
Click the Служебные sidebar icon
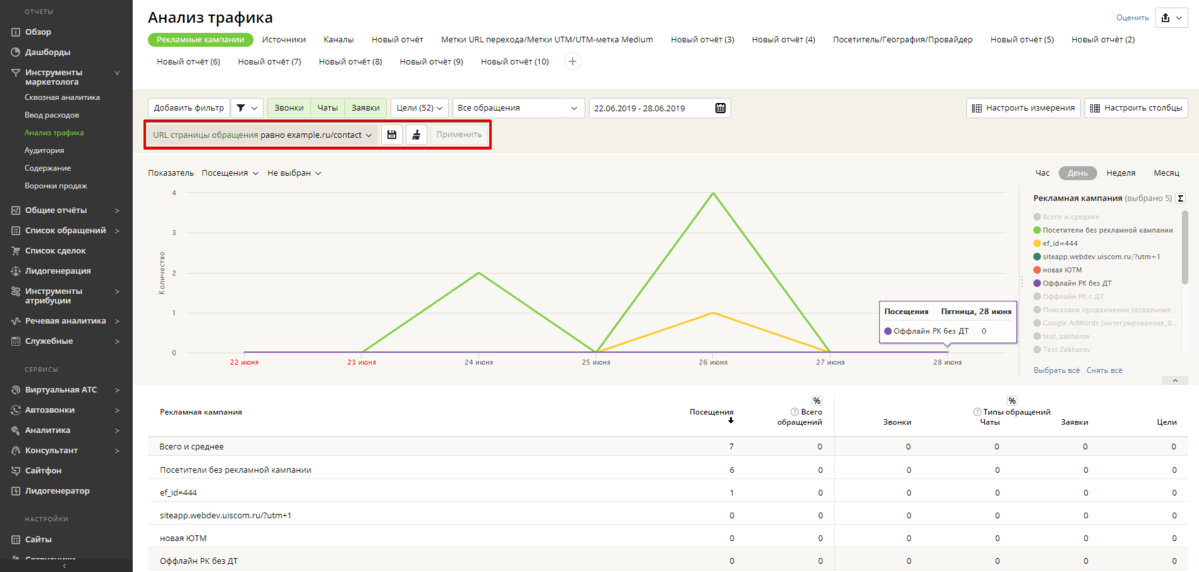(x=15, y=341)
